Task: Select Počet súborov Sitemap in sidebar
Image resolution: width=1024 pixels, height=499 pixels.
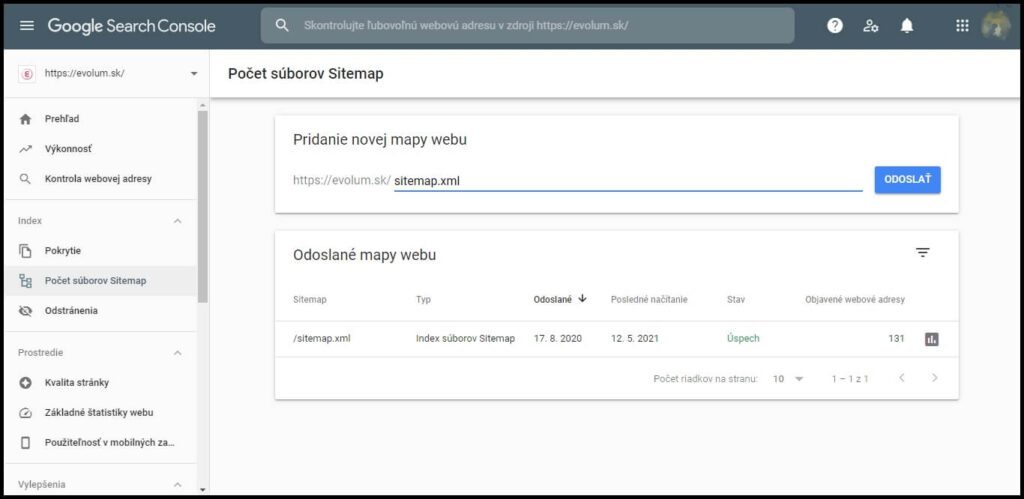Action: coord(101,281)
